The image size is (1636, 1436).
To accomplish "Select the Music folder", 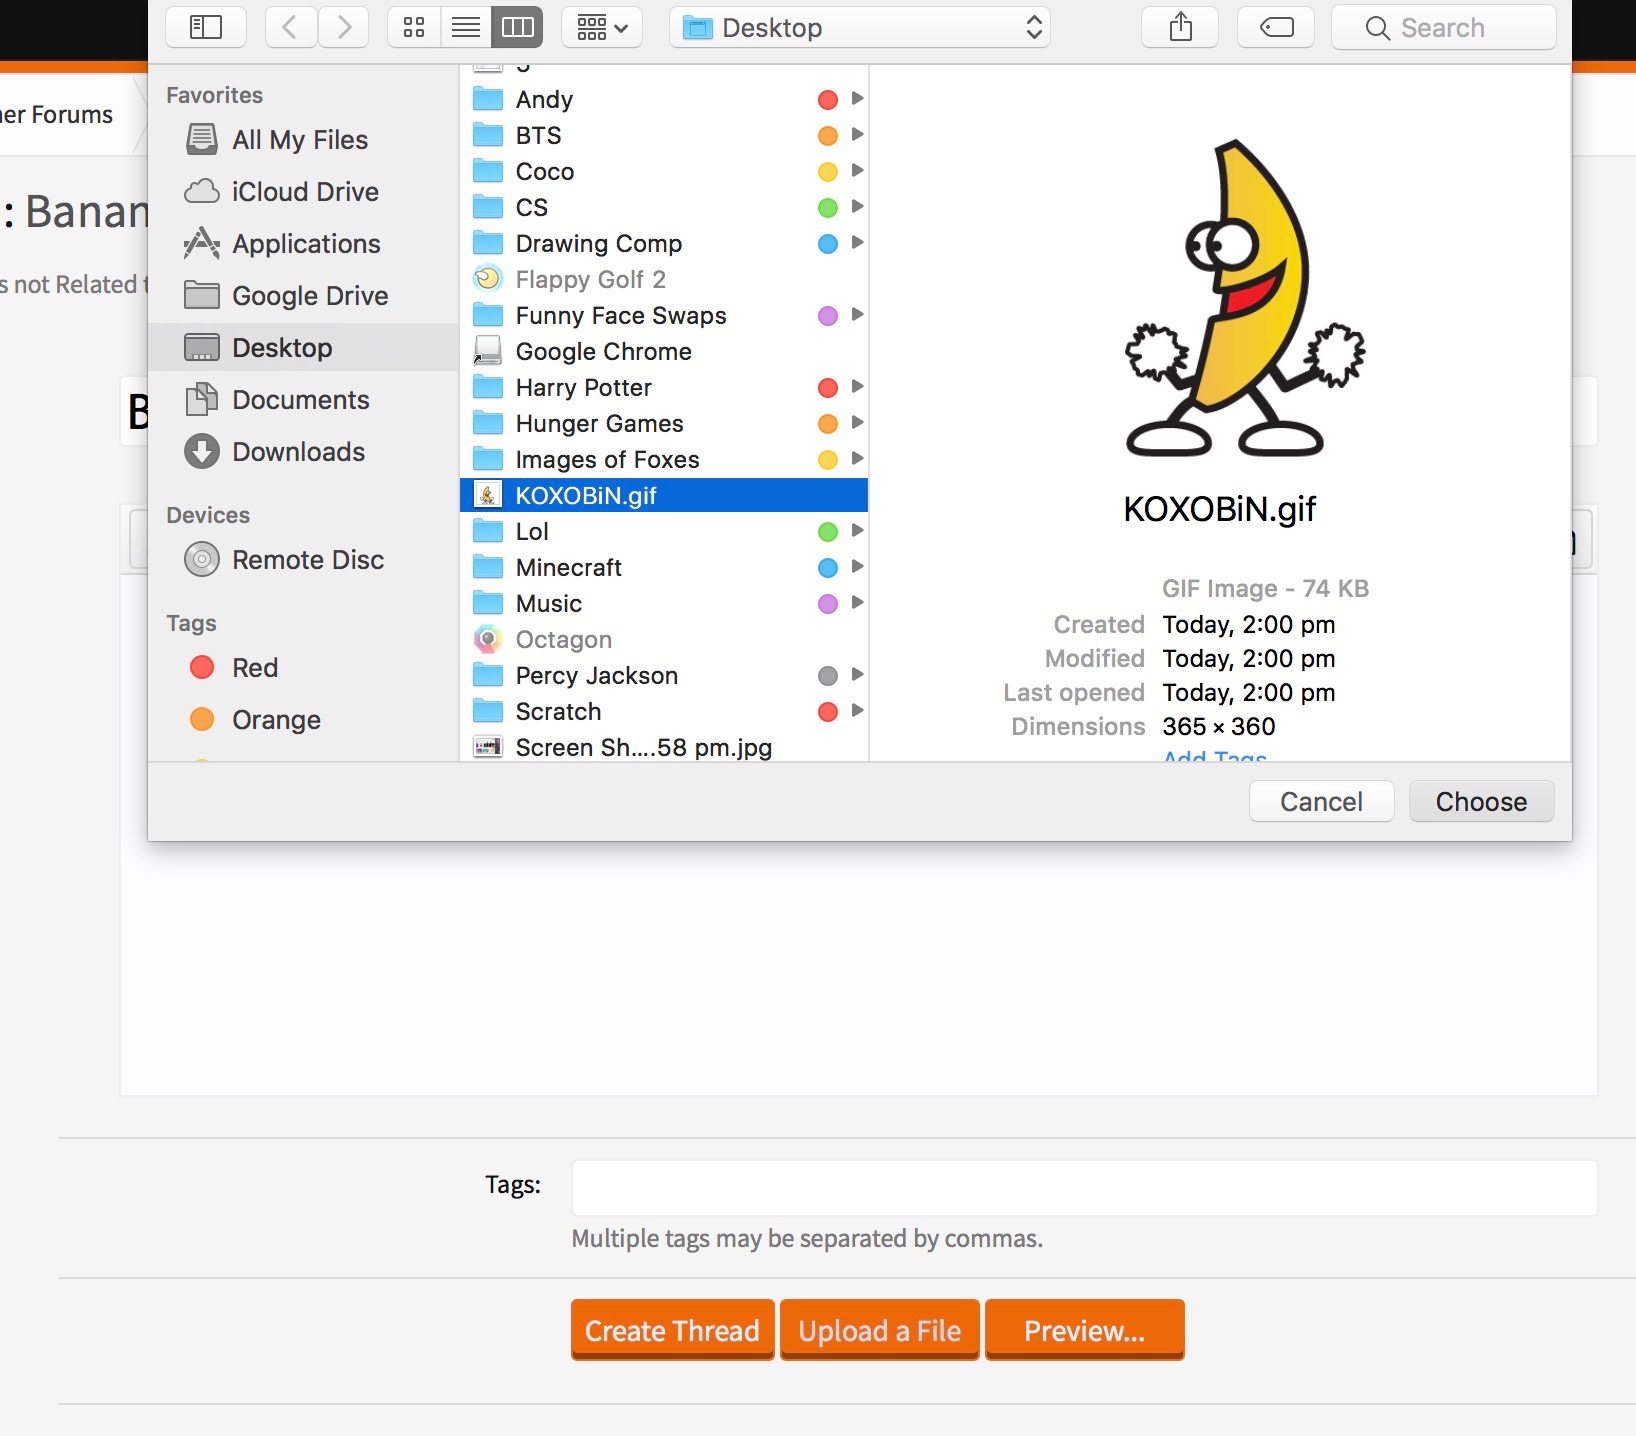I will click(x=664, y=603).
